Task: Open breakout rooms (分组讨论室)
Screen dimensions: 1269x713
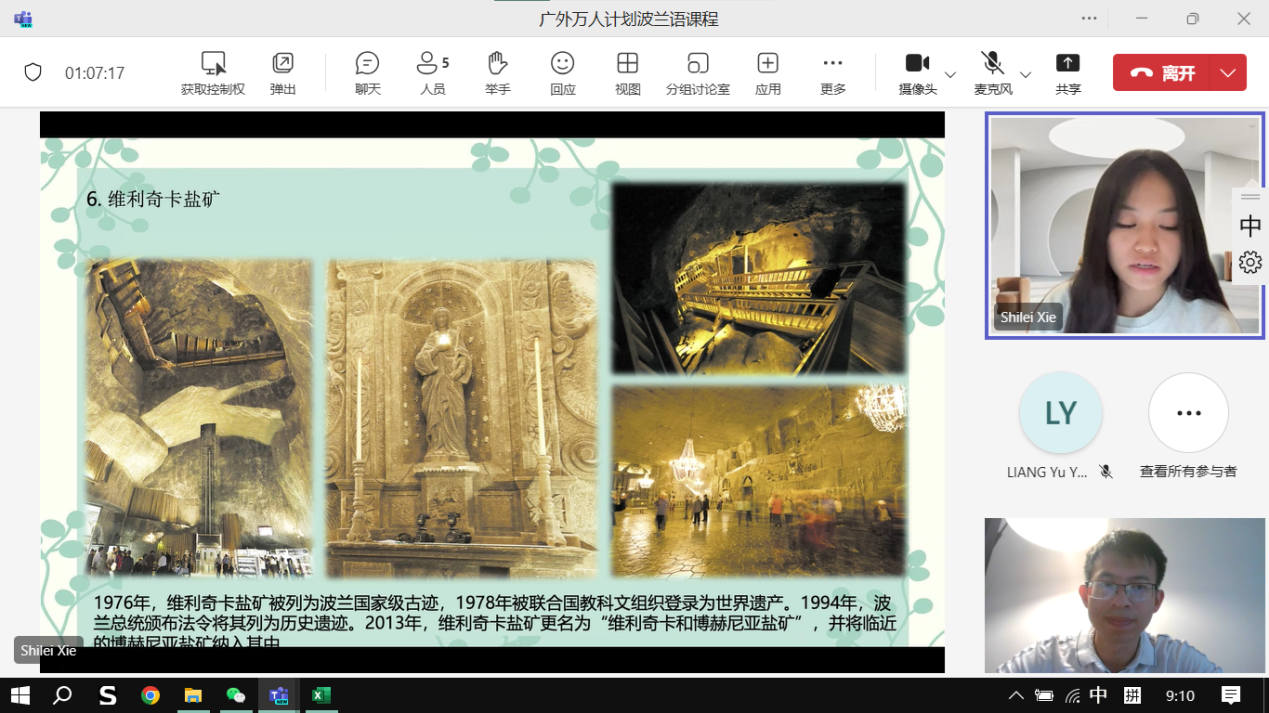Action: point(697,73)
